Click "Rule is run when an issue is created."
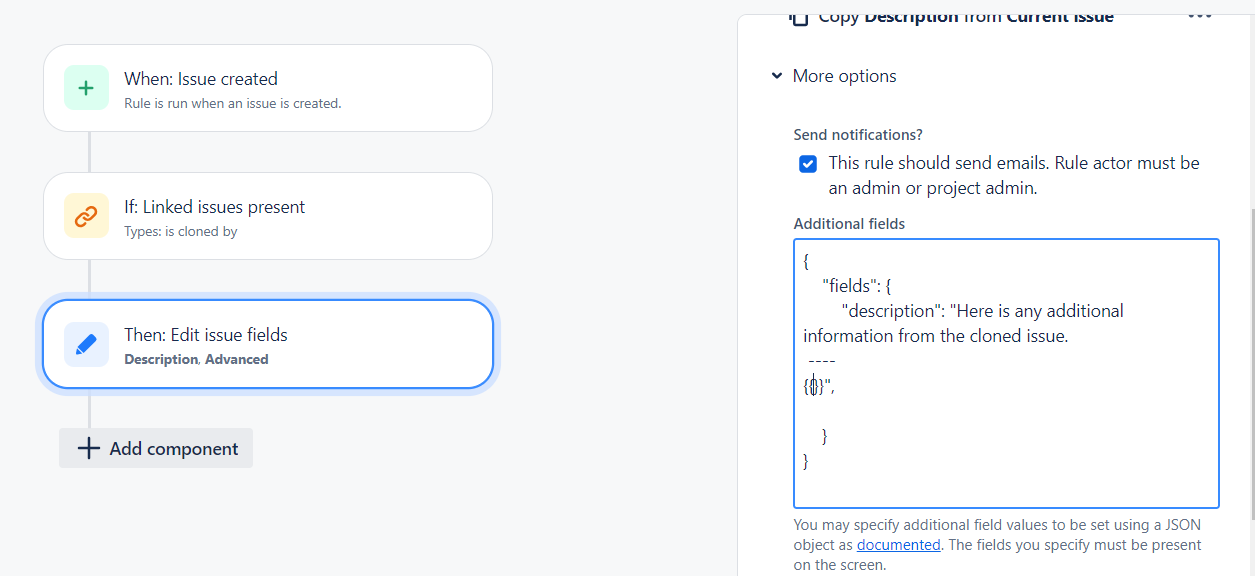 coord(233,103)
